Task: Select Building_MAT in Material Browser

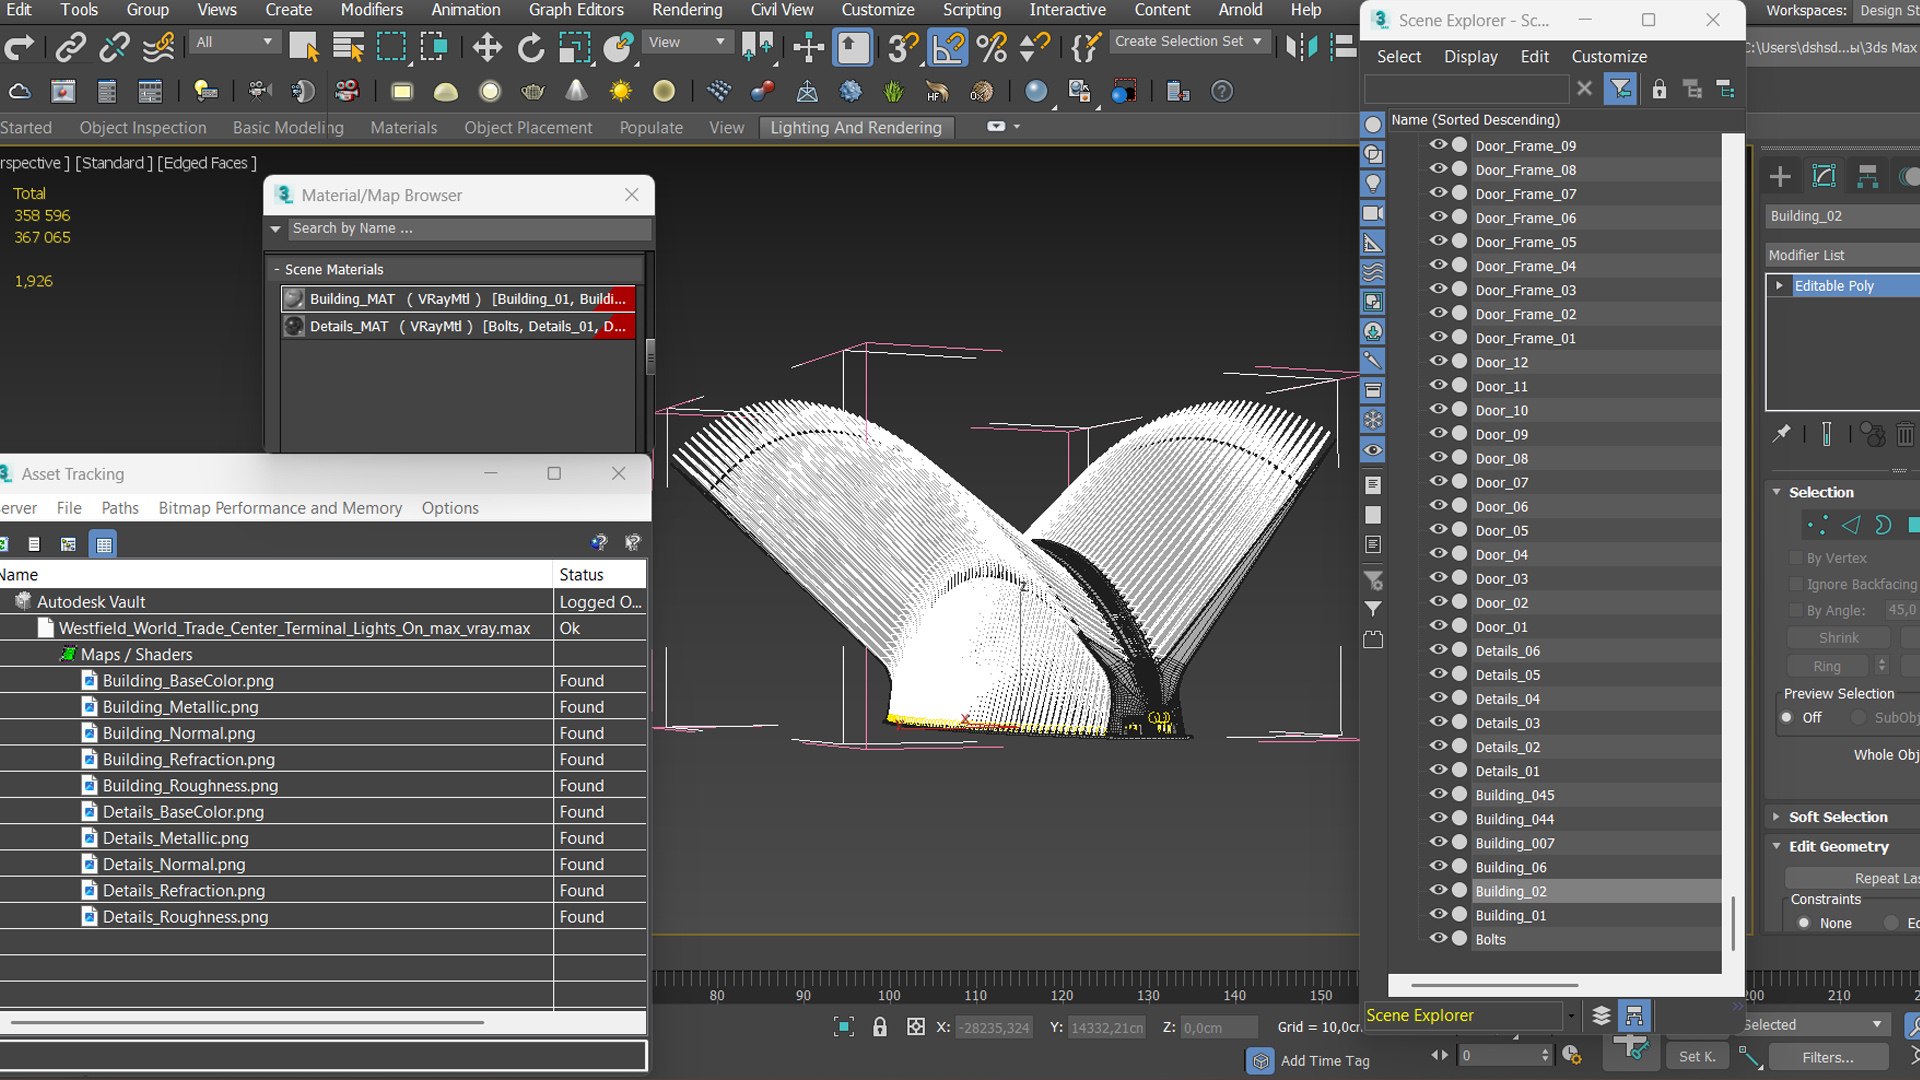Action: click(458, 299)
